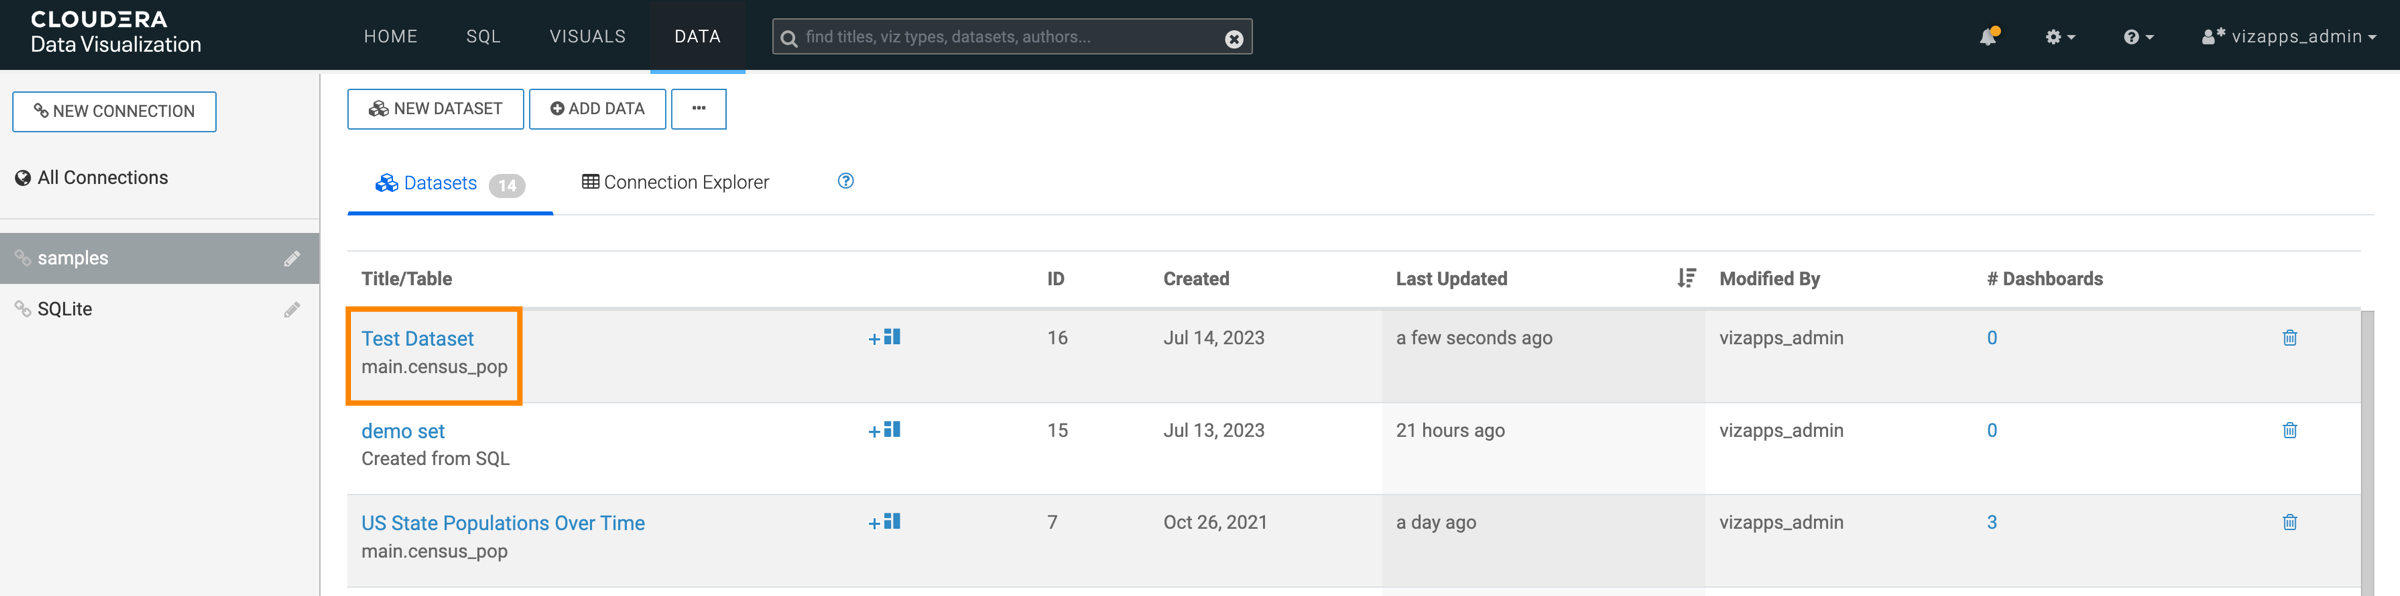Open the vizapps_admin user menu
Viewport: 2400px width, 596px height.
pos(2288,37)
